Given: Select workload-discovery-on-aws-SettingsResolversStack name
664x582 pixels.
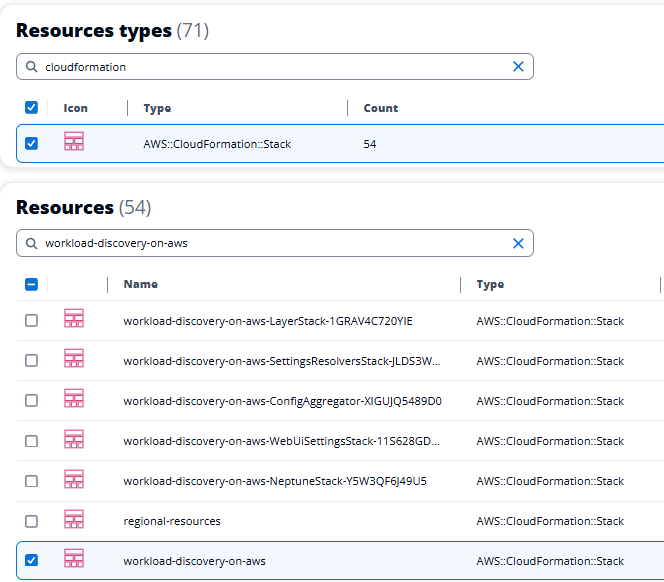Looking at the screenshot, I should (282, 361).
